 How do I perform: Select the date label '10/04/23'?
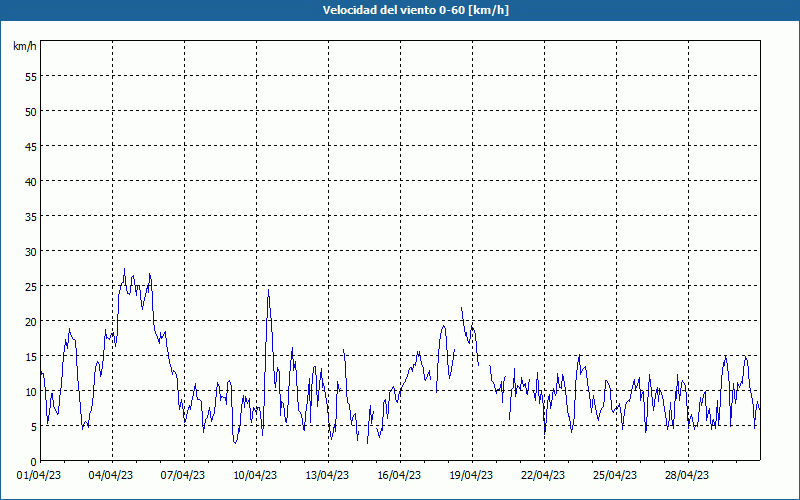coord(255,475)
